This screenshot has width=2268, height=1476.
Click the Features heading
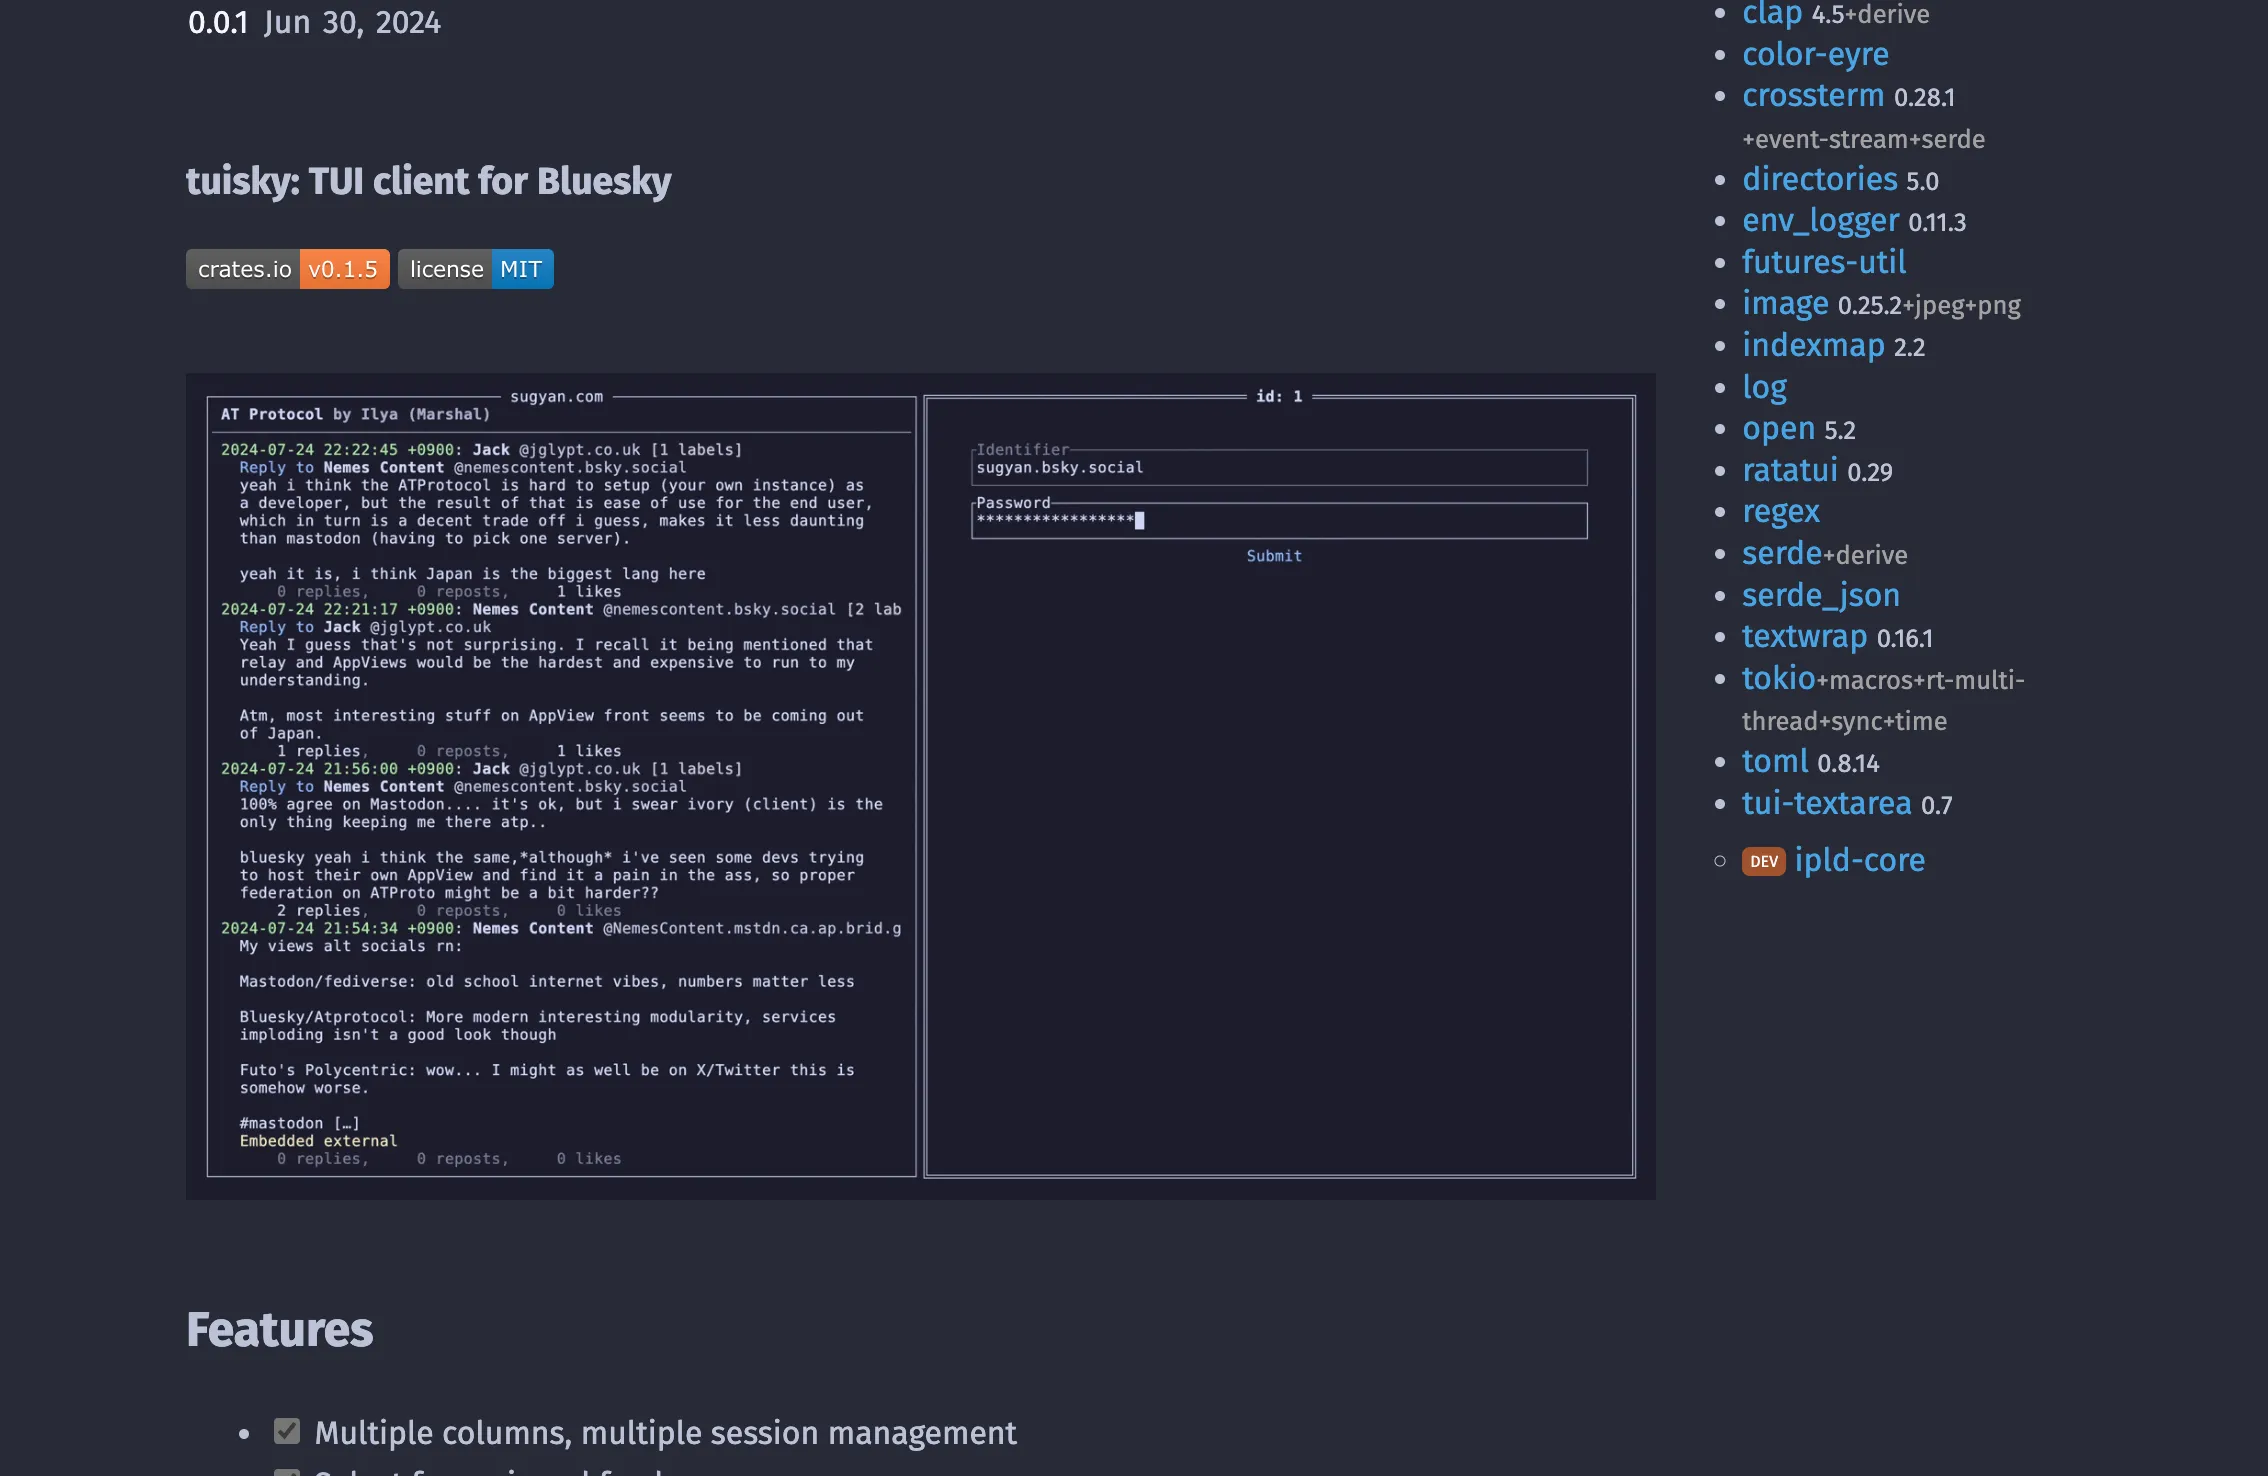279,1330
